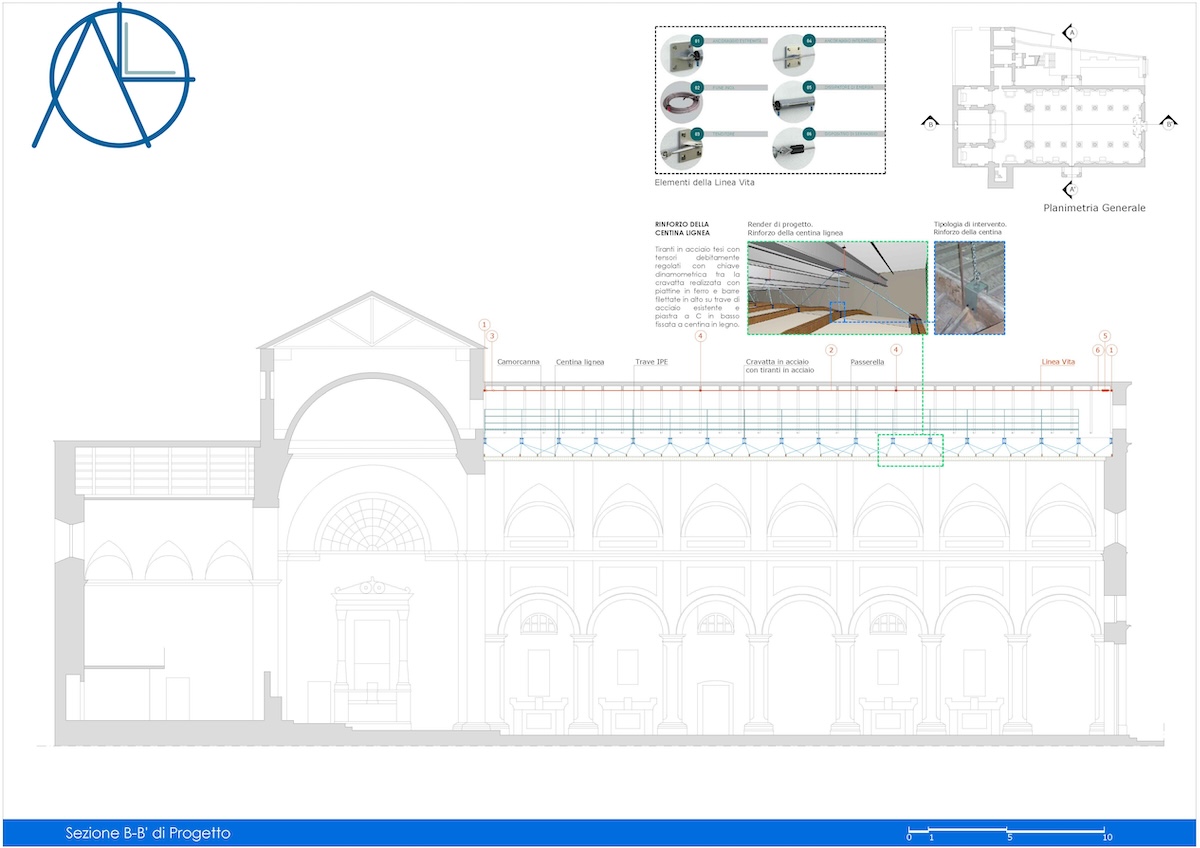Open the Tipologia di intervento photo
The image size is (1200, 848).
coord(968,287)
